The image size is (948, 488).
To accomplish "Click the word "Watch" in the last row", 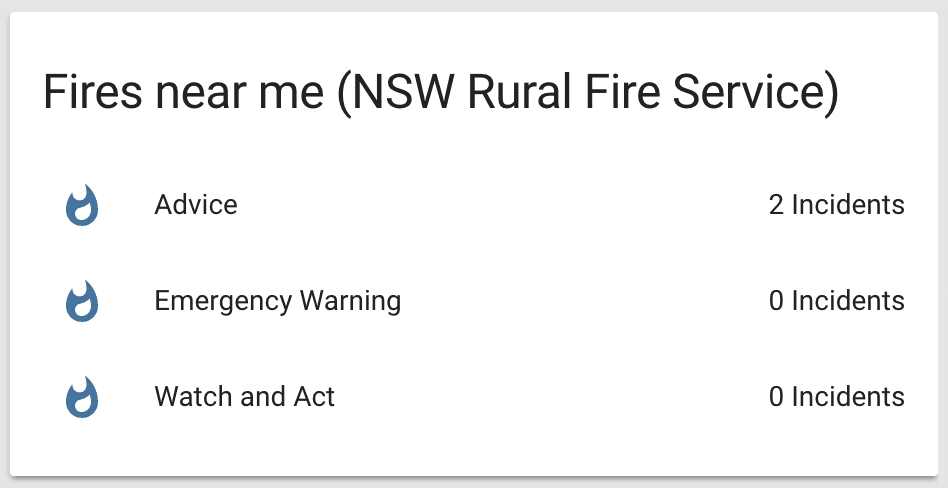I will click(190, 397).
